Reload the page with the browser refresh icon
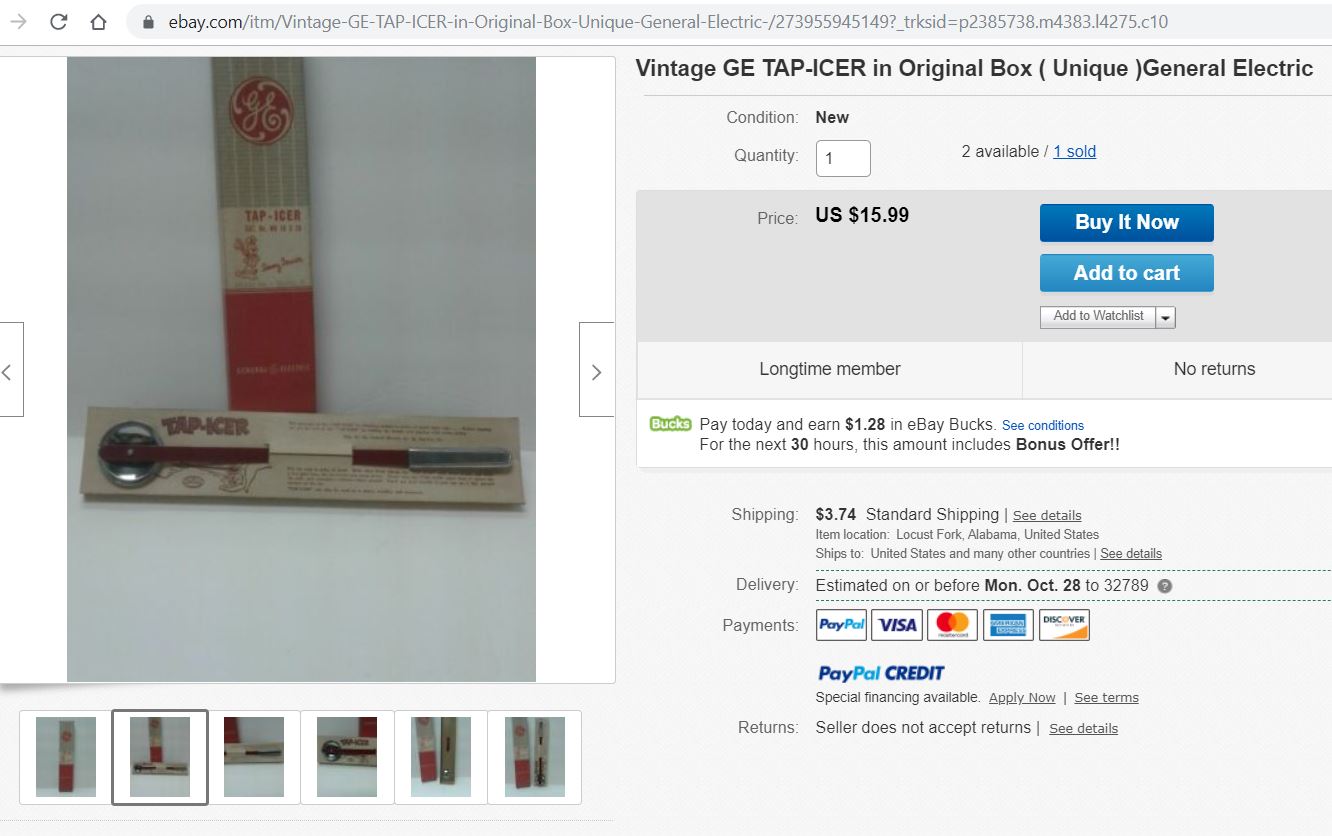 point(59,22)
